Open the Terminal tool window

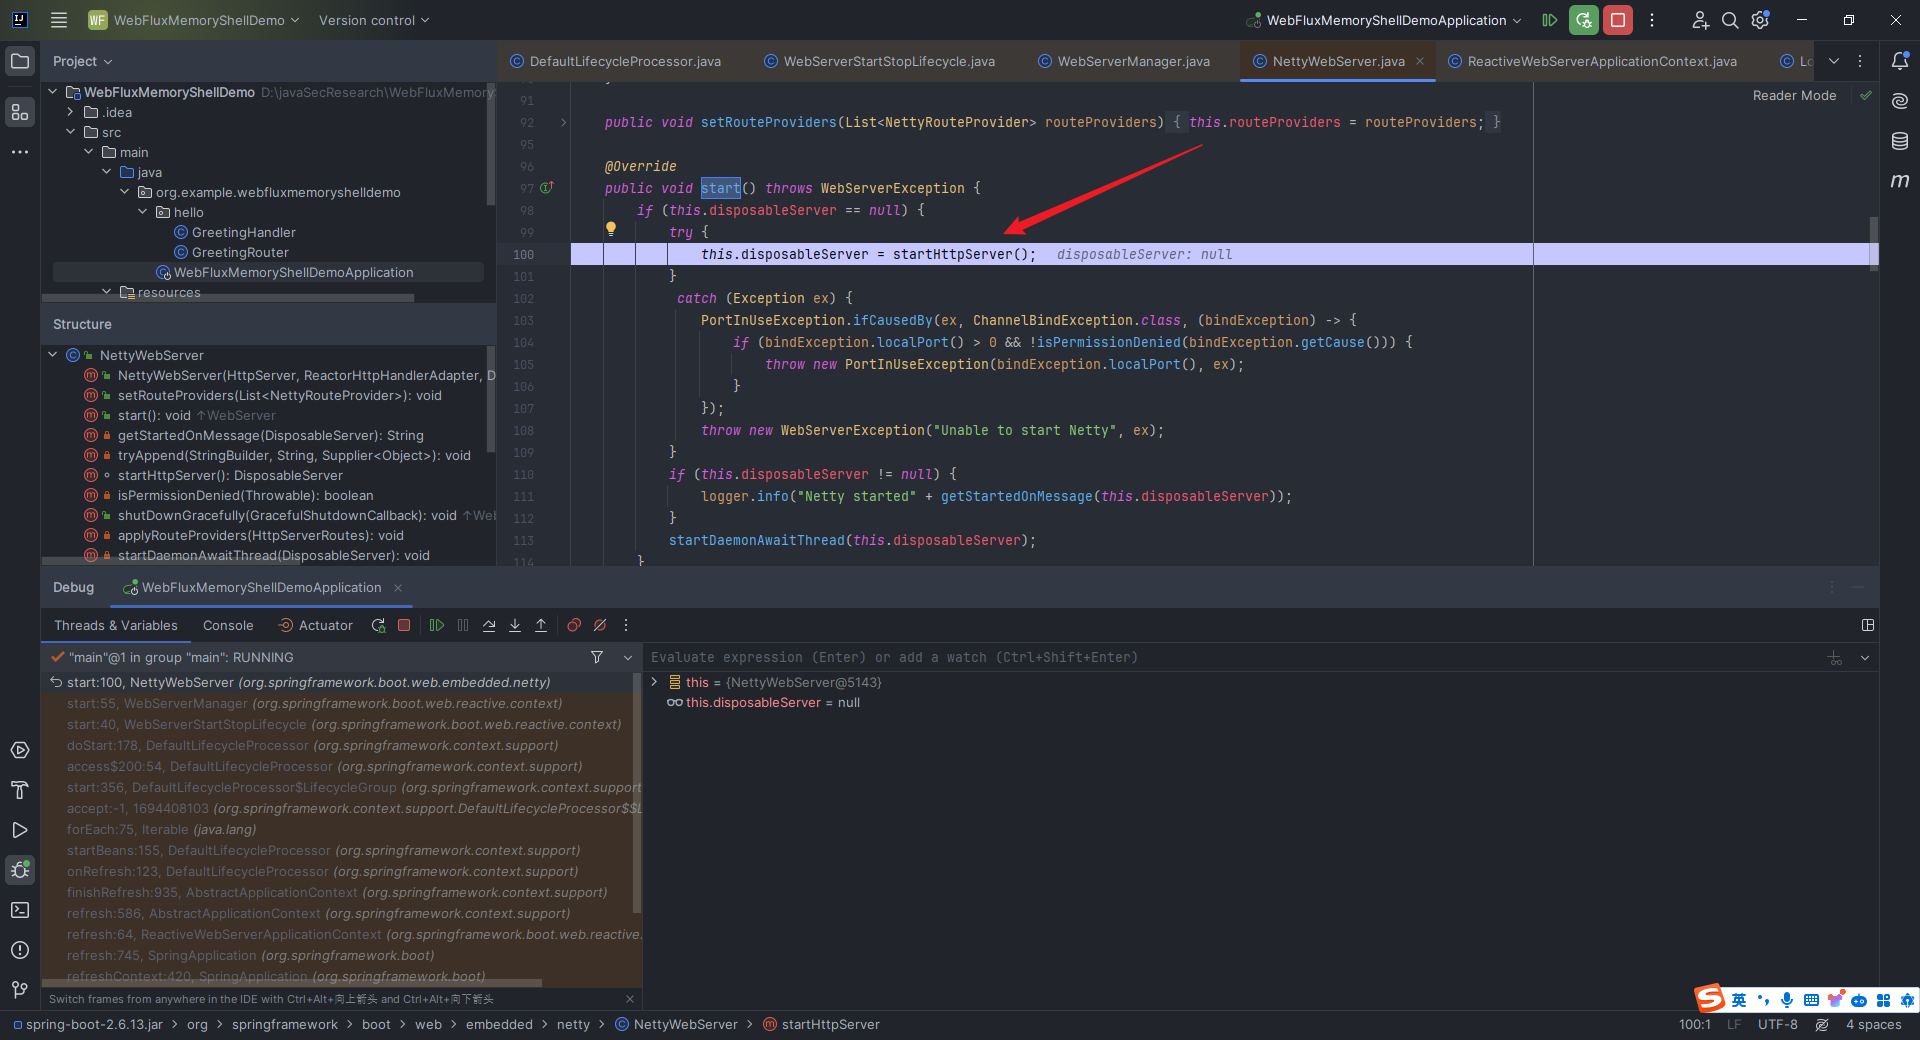tap(20, 910)
